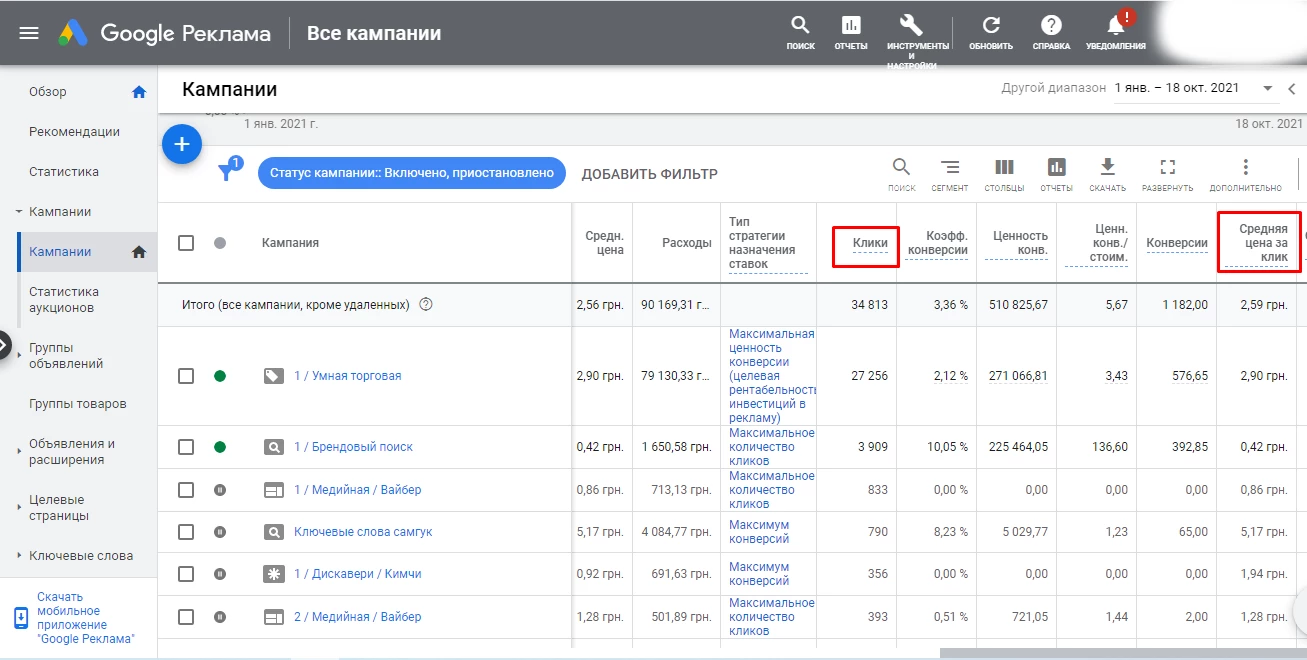Select checkbox for 1 / Медийная / Вайбер
1307x660 pixels.
coord(186,490)
